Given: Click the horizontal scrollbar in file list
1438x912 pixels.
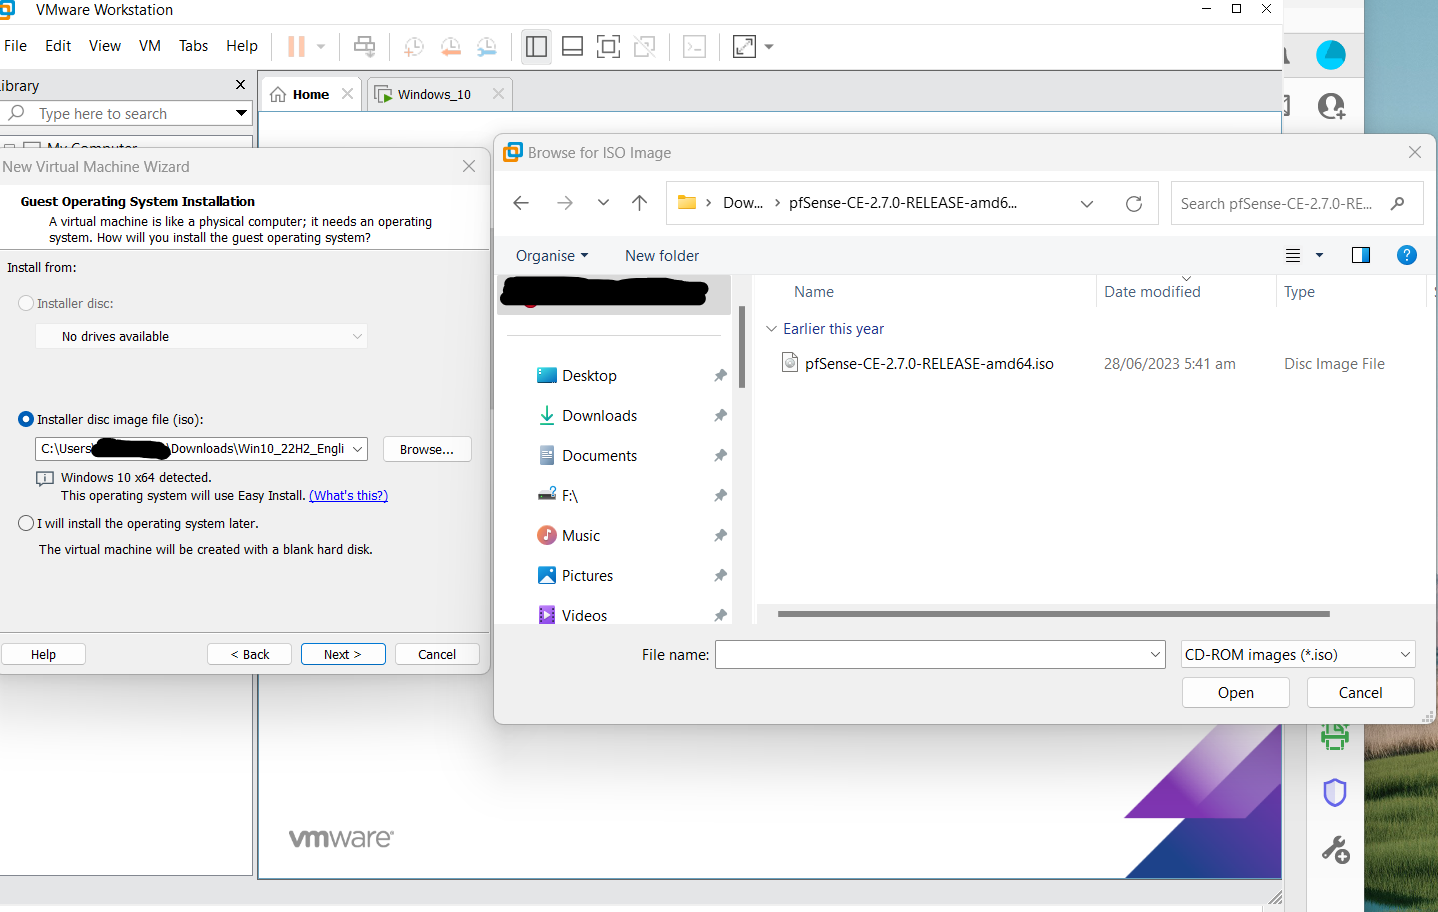Looking at the screenshot, I should 1054,614.
